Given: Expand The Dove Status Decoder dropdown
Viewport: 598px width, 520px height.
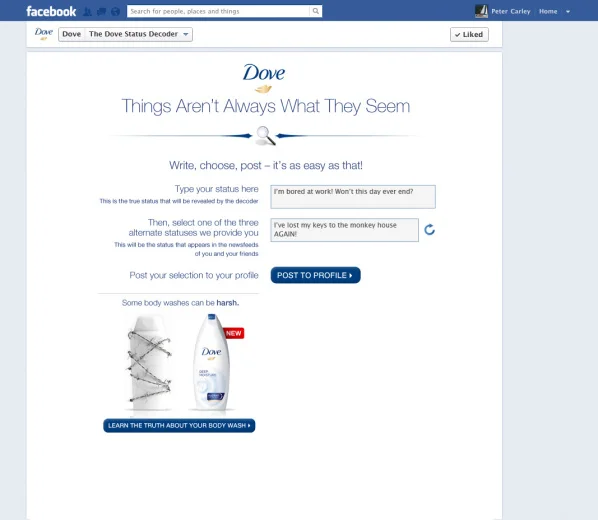Looking at the screenshot, I should tap(139, 34).
